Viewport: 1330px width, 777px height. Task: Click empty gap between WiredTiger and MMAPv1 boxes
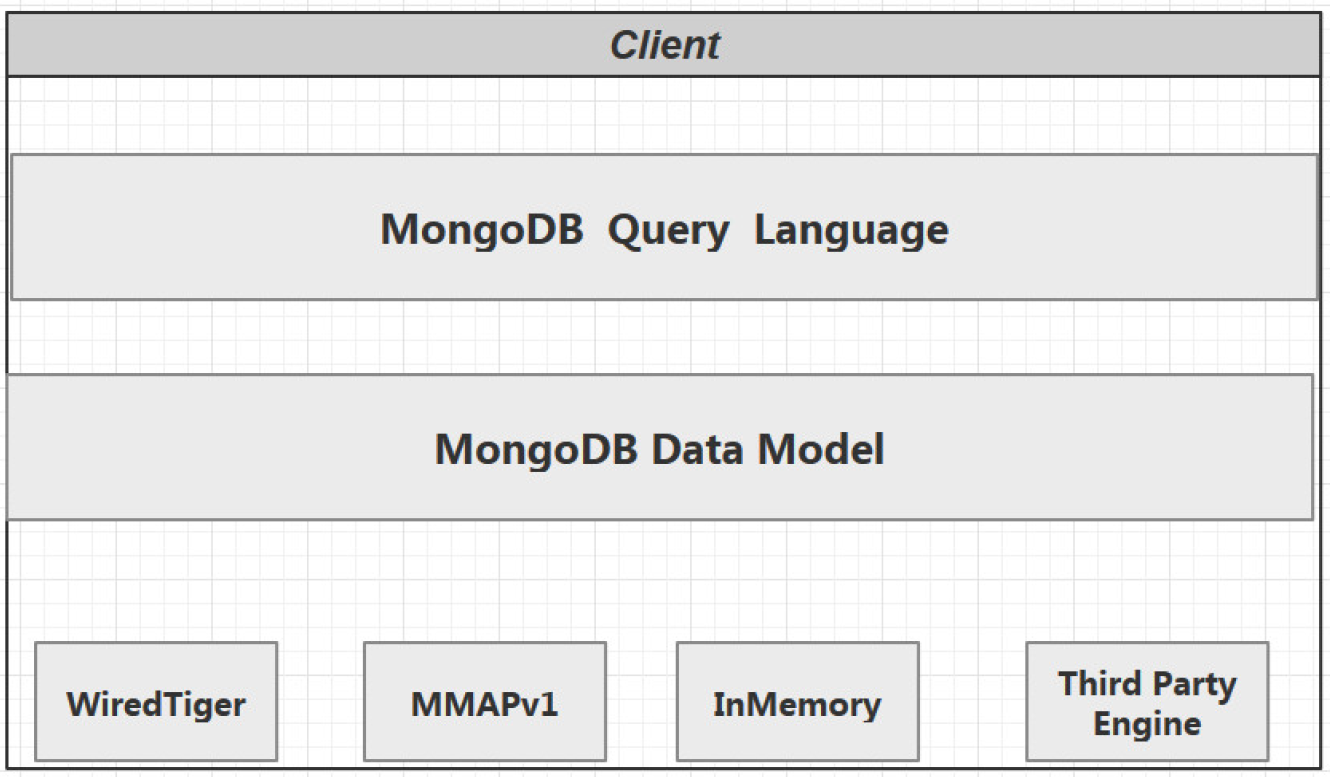(320, 702)
